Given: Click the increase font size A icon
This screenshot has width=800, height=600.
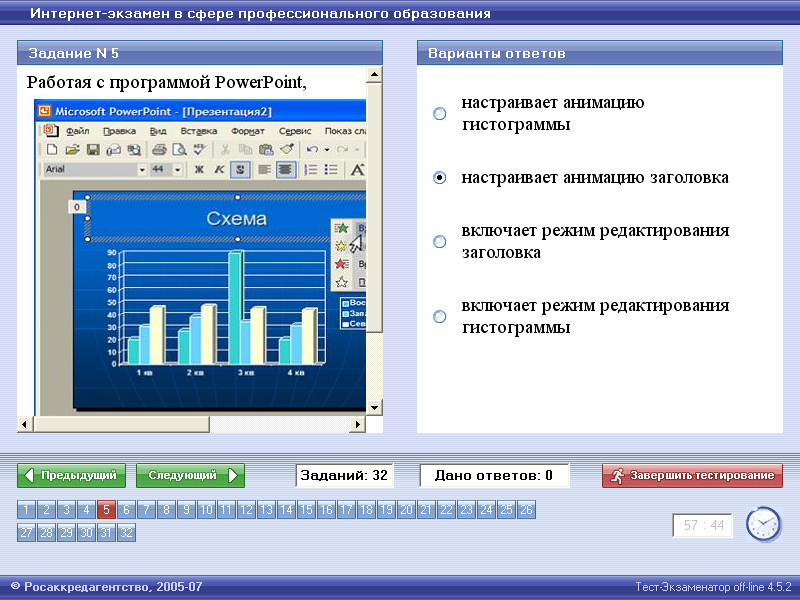Looking at the screenshot, I should click(x=357, y=169).
